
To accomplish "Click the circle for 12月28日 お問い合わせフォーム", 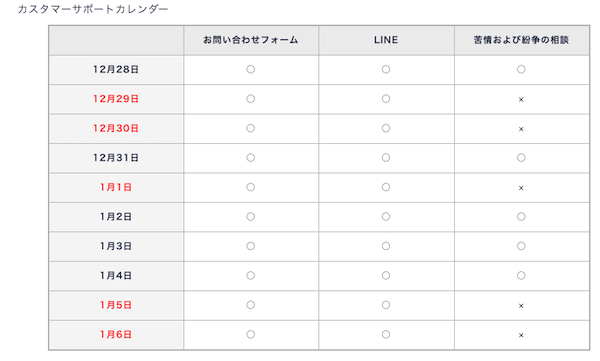I will point(251,69).
